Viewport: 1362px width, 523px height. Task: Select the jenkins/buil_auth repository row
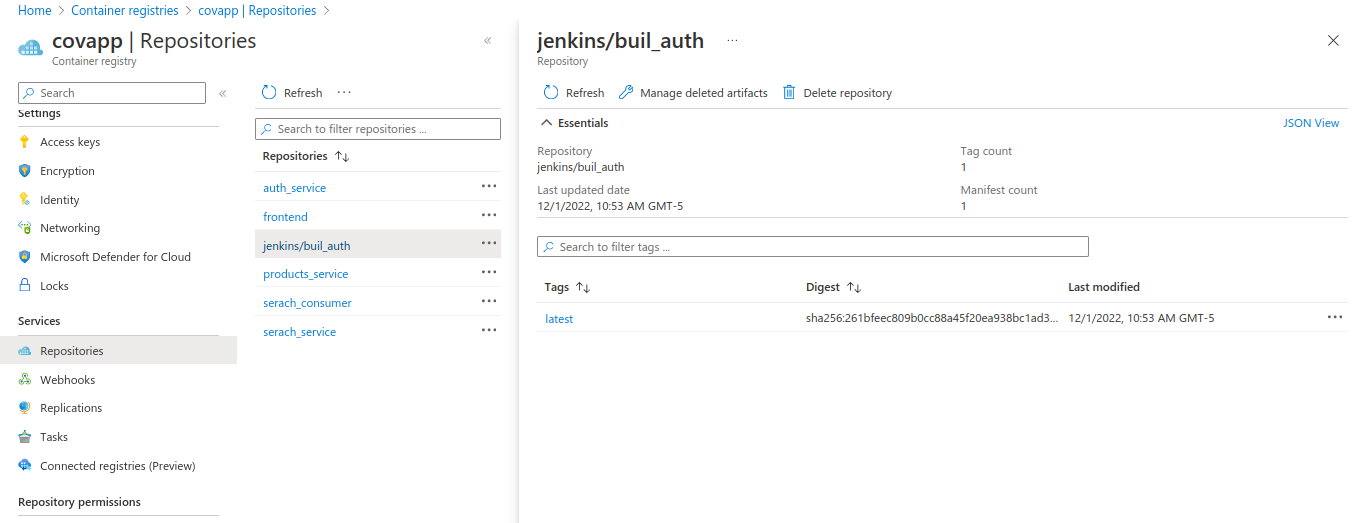click(378, 245)
